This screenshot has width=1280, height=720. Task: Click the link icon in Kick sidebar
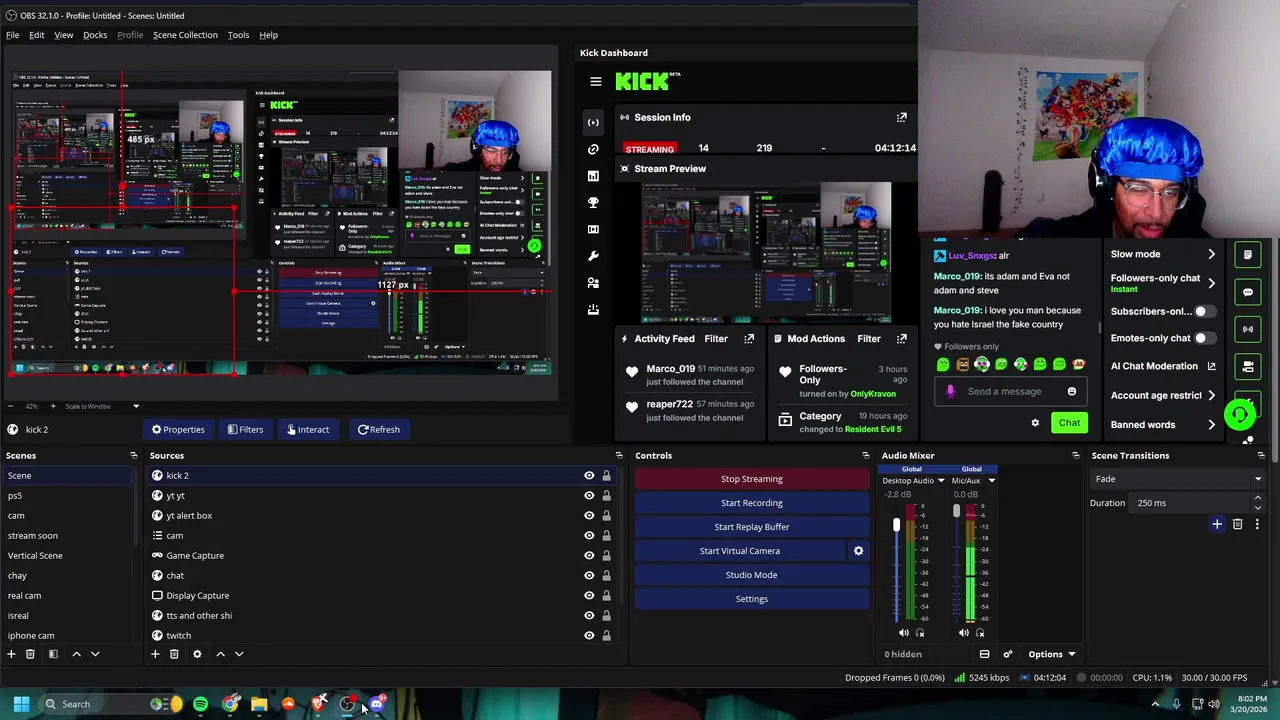(x=593, y=149)
